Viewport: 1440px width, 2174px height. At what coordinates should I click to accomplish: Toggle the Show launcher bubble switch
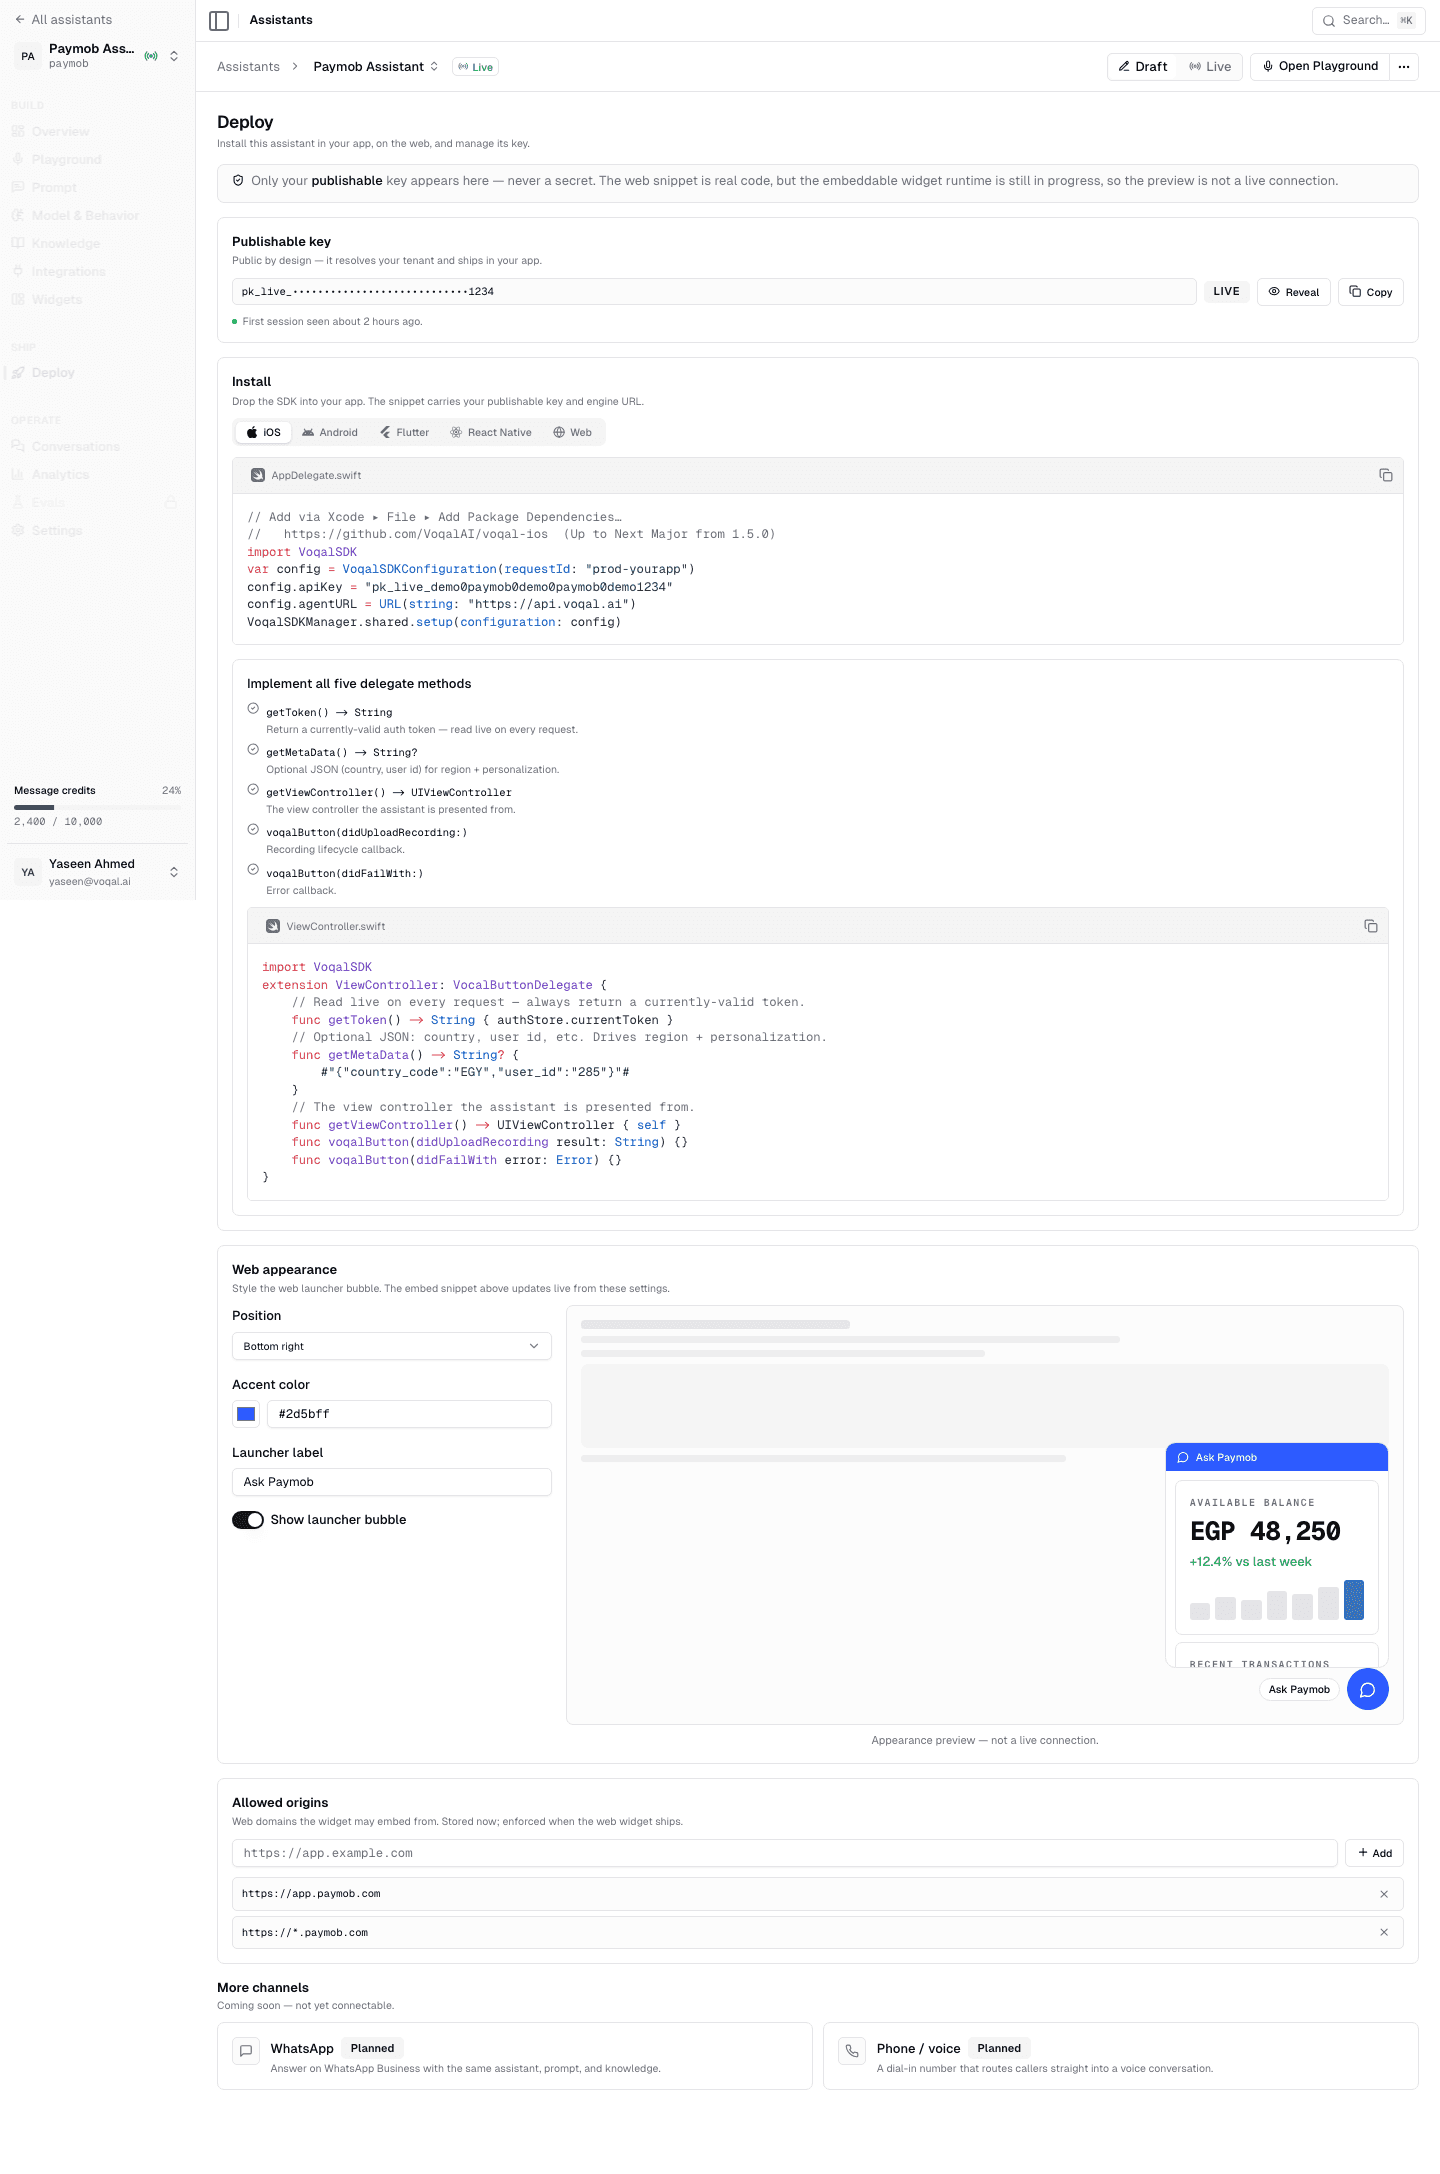(x=248, y=1520)
